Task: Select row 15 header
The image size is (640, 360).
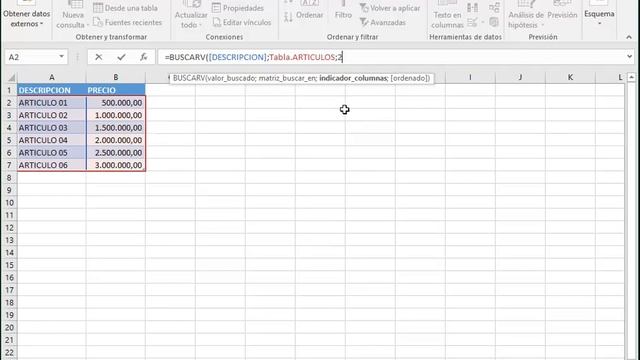Action: point(9,265)
